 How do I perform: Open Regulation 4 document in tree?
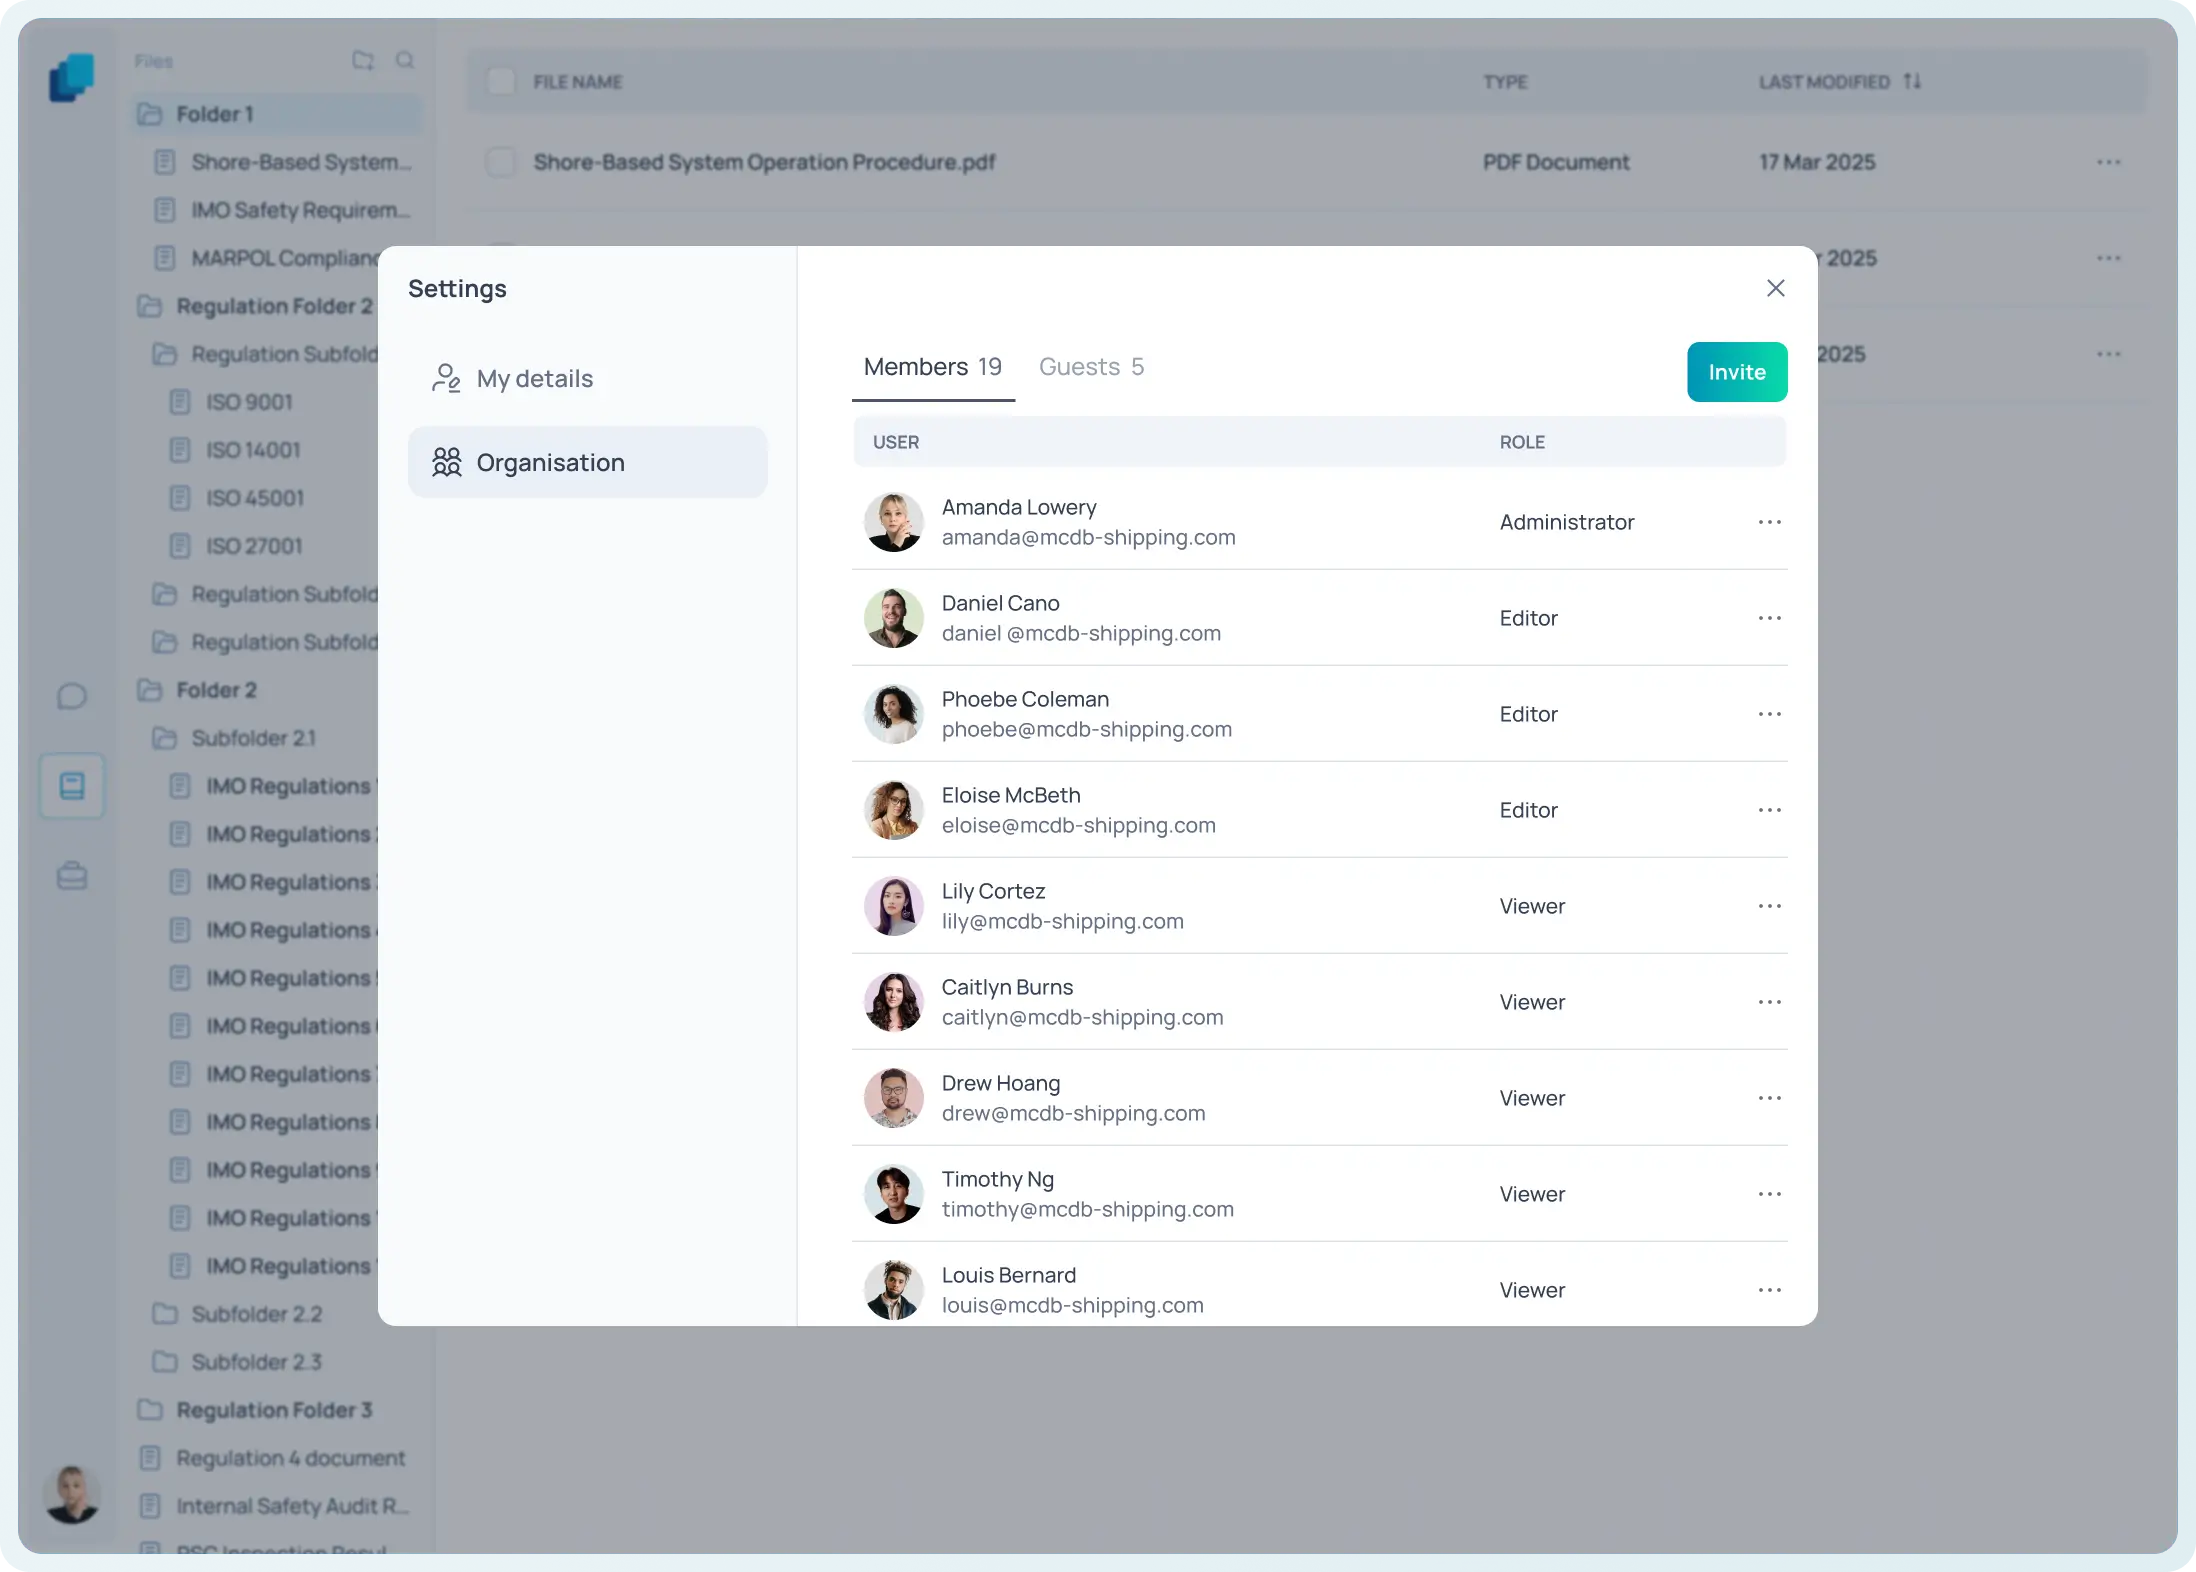point(272,1458)
